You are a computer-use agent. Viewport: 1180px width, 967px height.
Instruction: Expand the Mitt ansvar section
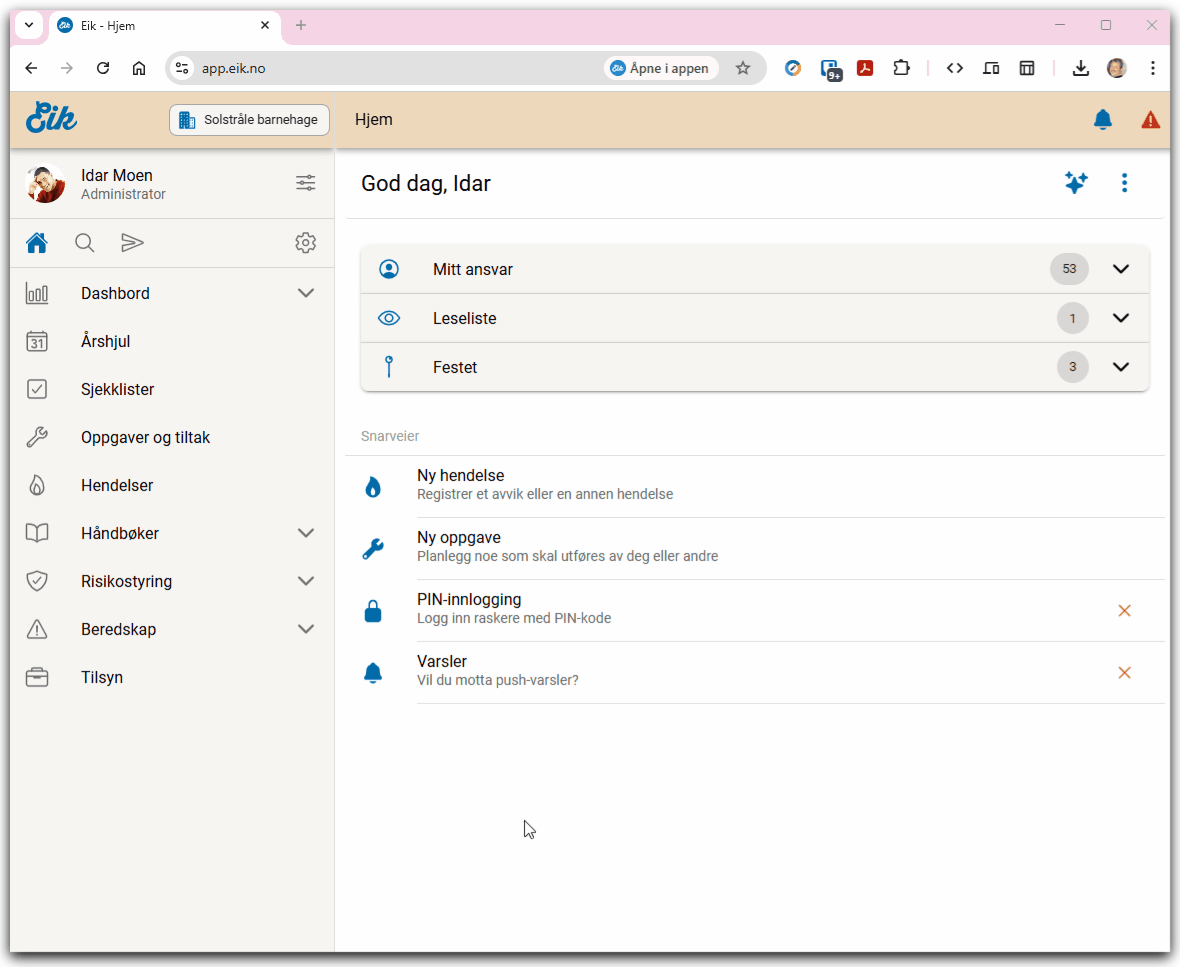pos(1121,269)
